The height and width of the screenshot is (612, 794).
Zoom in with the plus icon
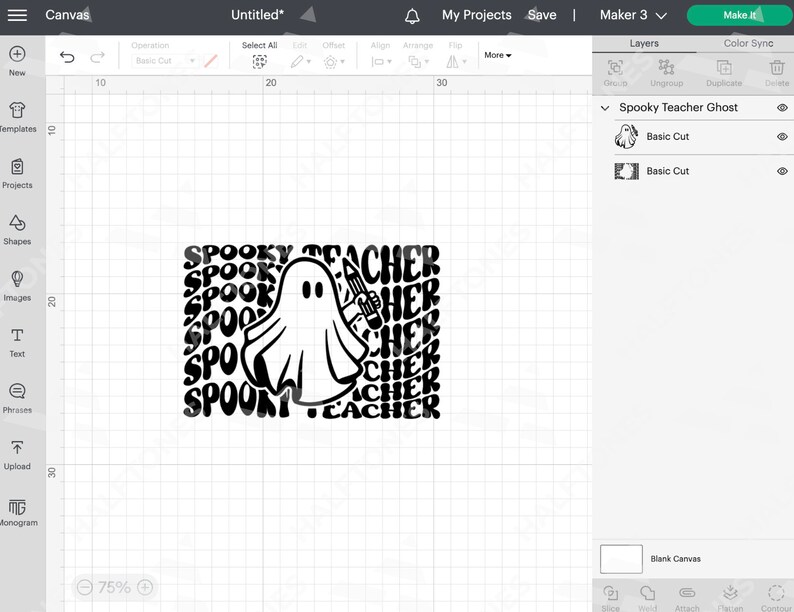pyautogui.click(x=145, y=587)
